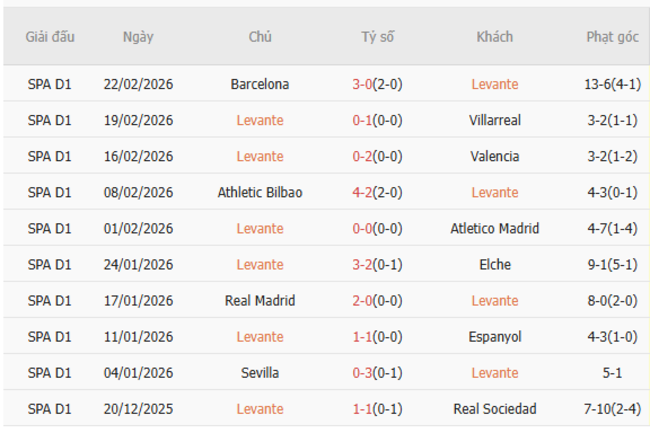Open Real Sociedad team page
The image size is (650, 433).
[x=494, y=409]
